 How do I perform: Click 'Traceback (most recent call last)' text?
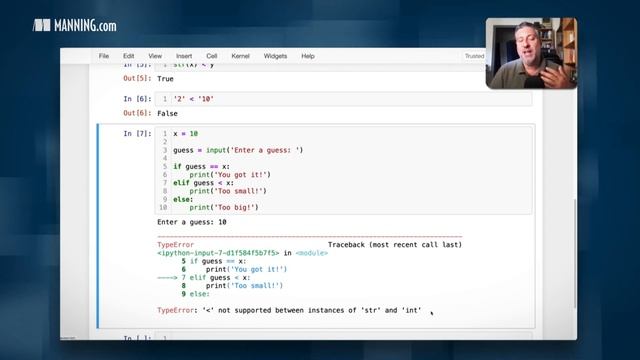click(x=395, y=244)
